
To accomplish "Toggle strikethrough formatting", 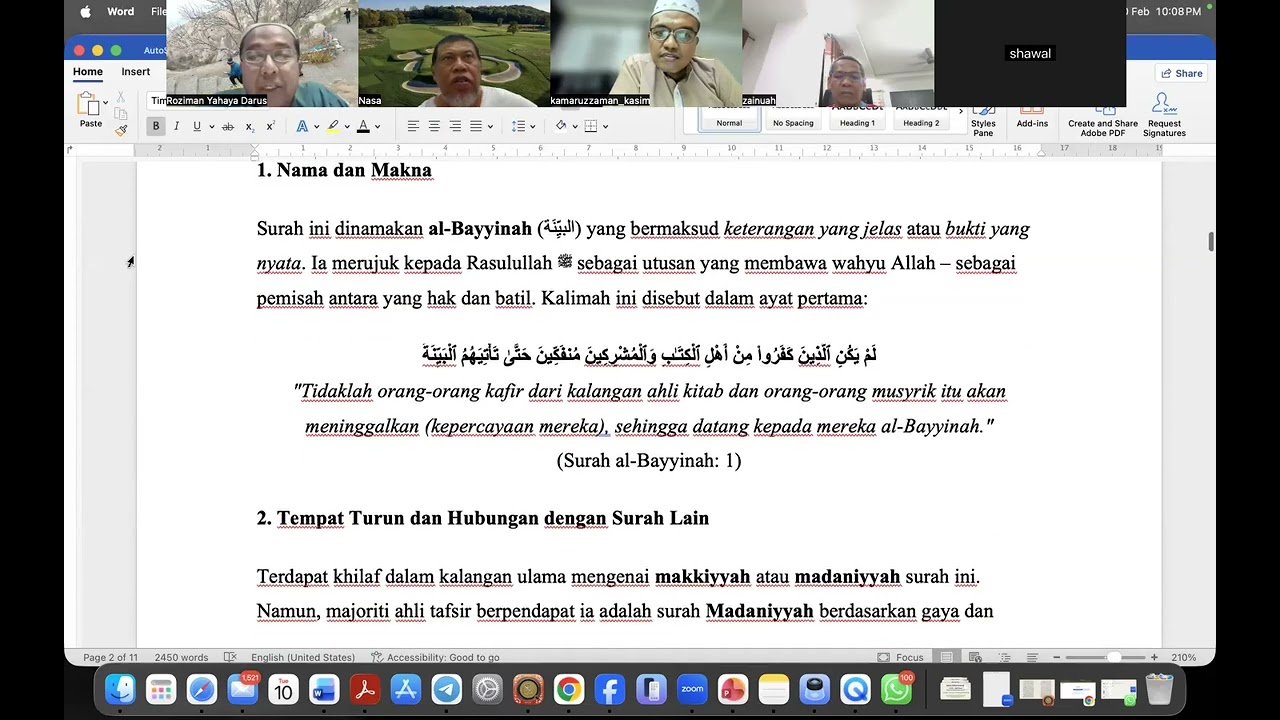I will [x=228, y=126].
